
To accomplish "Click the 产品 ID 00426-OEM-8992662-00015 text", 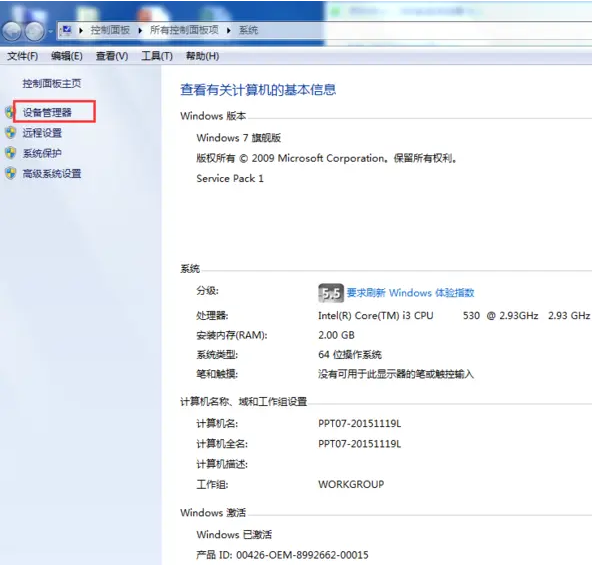I will click(x=282, y=555).
